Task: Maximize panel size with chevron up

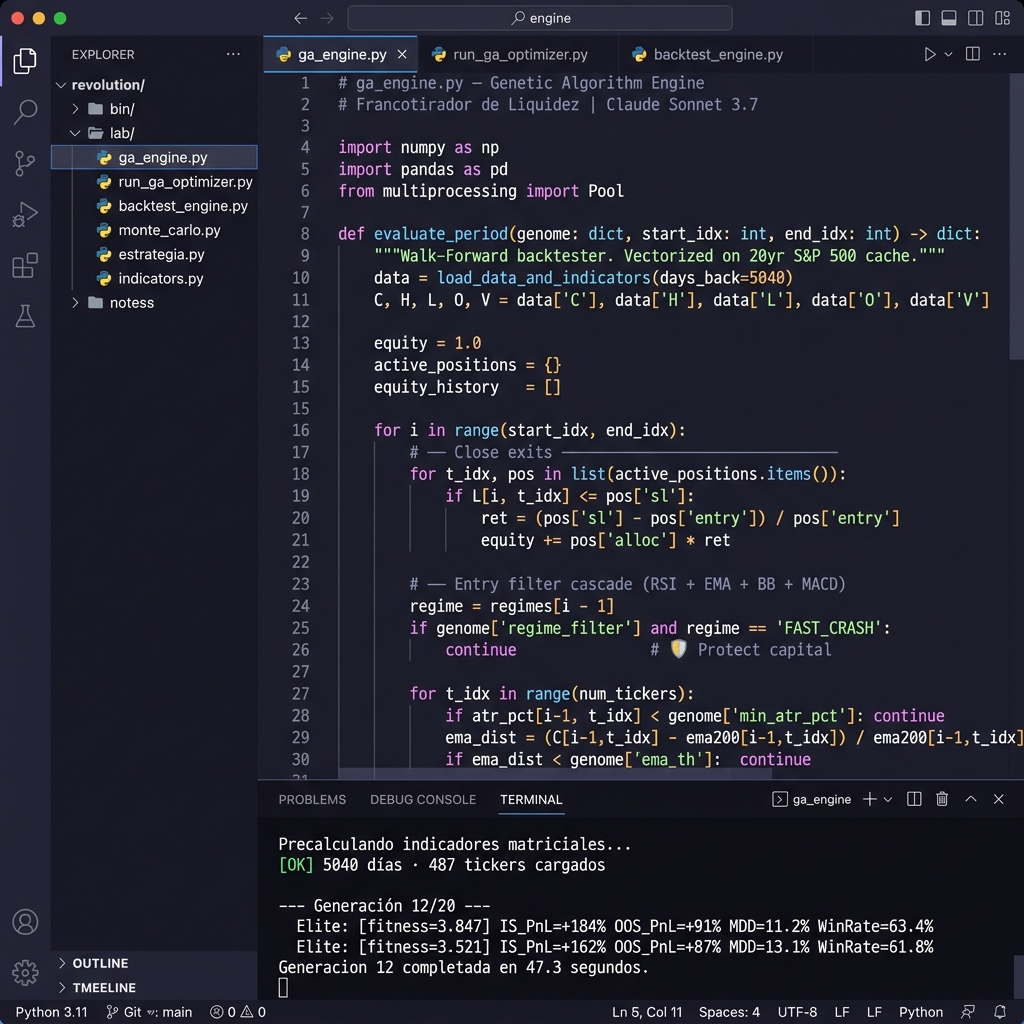Action: tap(971, 799)
